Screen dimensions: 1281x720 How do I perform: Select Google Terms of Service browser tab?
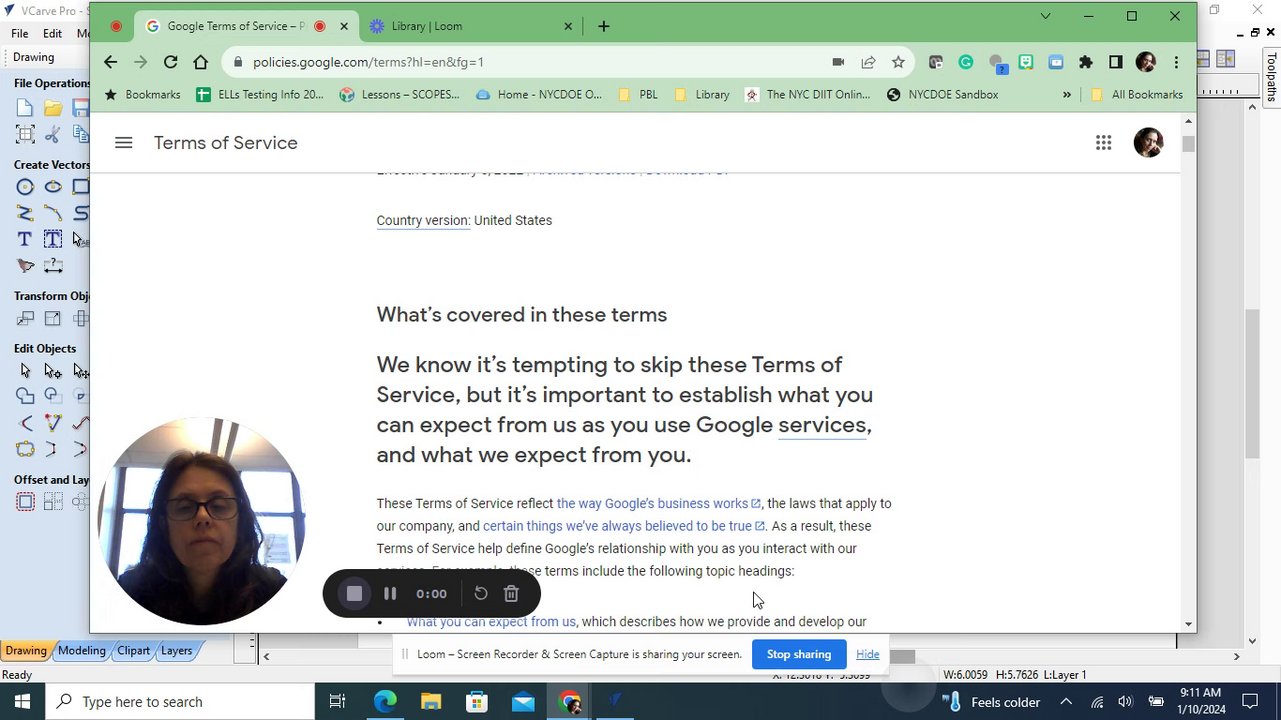(247, 26)
